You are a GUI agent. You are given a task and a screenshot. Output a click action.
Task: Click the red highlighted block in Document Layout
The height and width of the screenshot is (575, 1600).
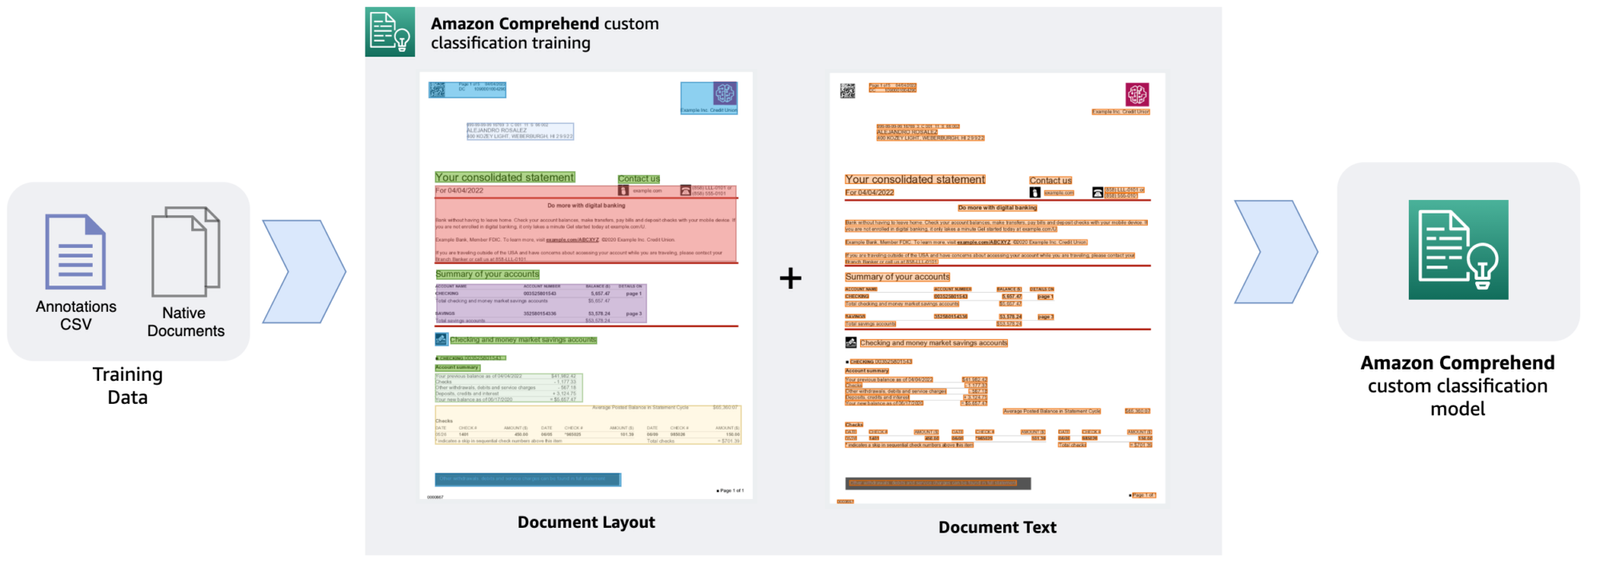[x=586, y=228]
